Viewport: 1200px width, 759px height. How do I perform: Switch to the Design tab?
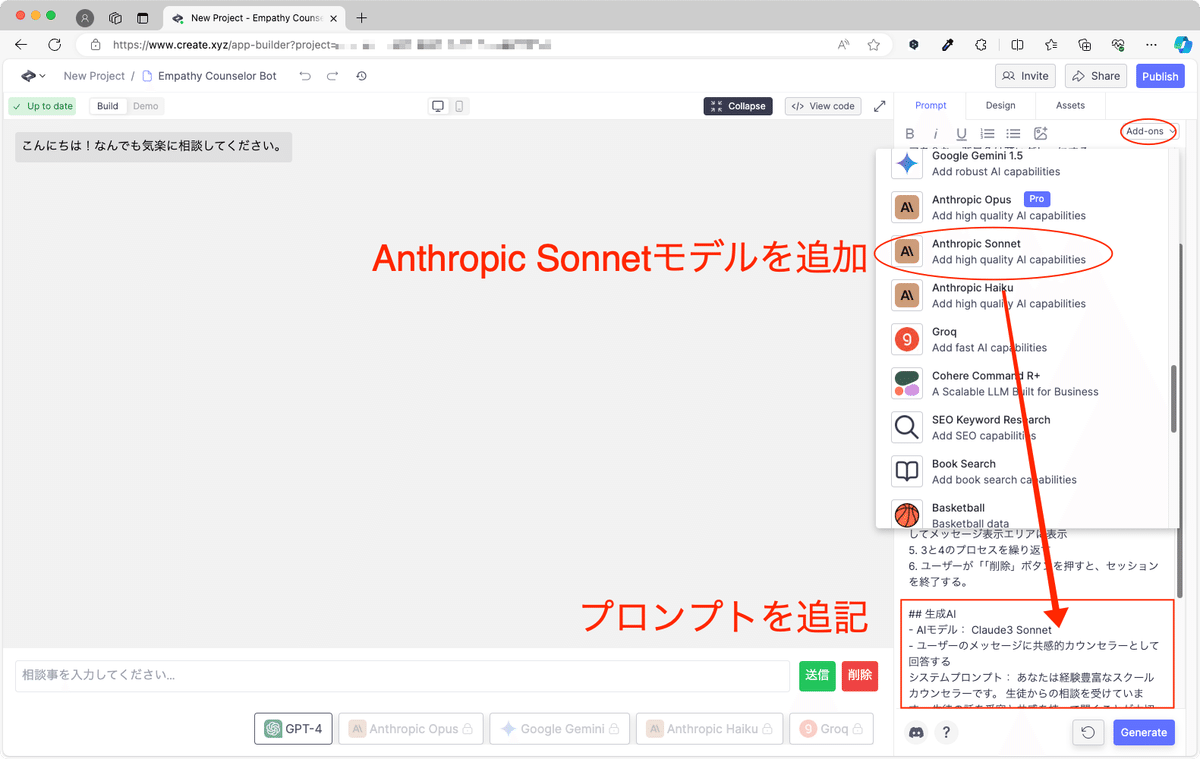(x=1000, y=105)
